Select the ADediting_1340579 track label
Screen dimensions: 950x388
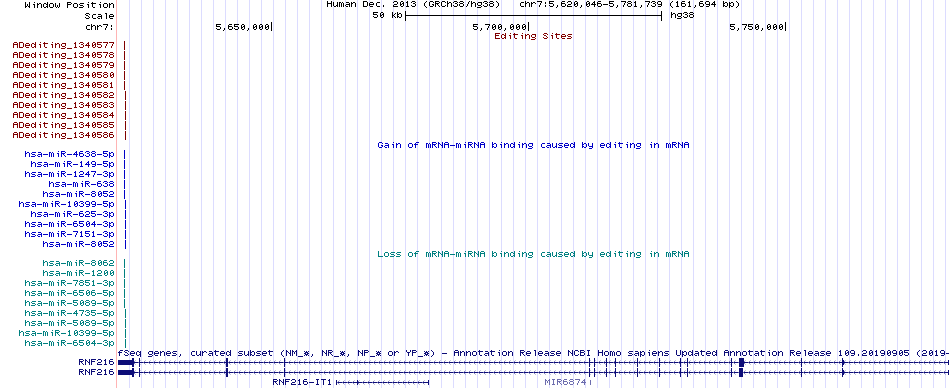click(64, 65)
